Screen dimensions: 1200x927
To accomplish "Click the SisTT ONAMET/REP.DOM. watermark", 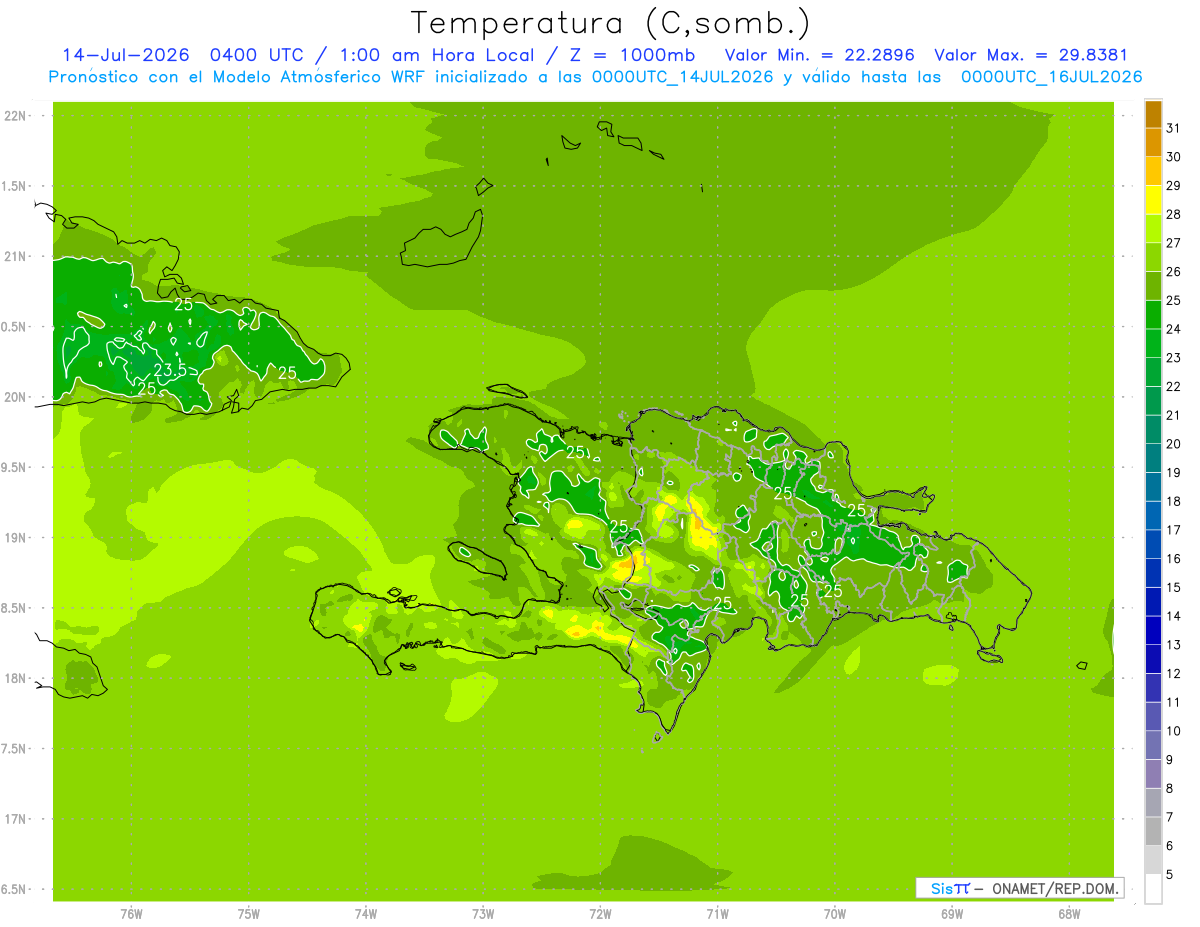I will [x=1019, y=888].
